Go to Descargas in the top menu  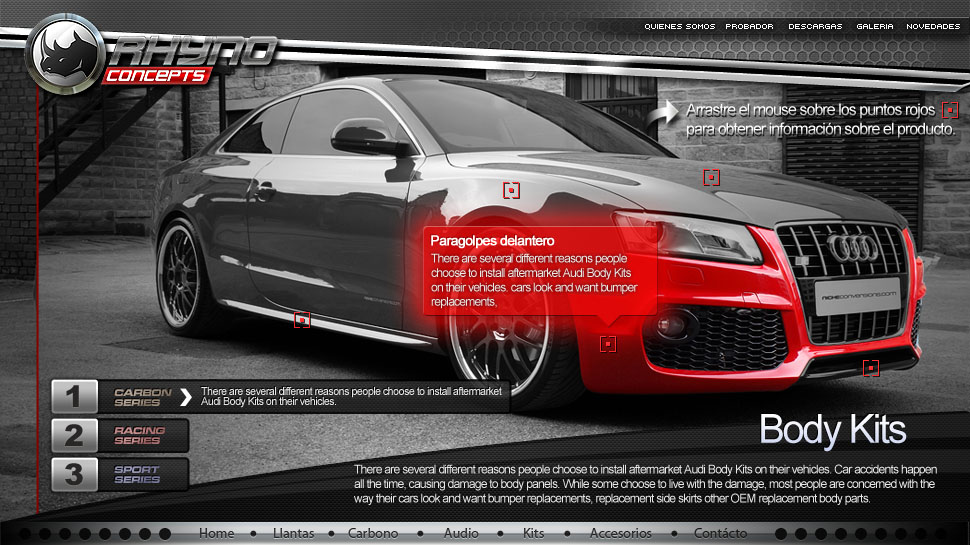815,27
